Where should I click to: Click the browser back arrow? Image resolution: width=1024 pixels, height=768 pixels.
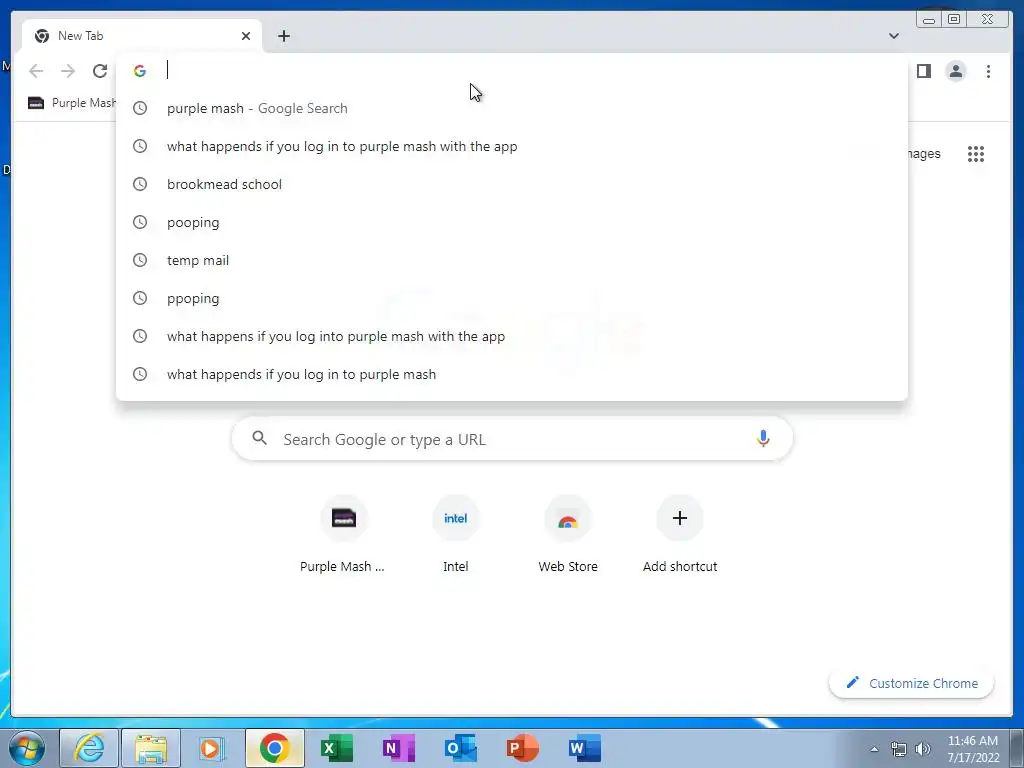(x=36, y=71)
